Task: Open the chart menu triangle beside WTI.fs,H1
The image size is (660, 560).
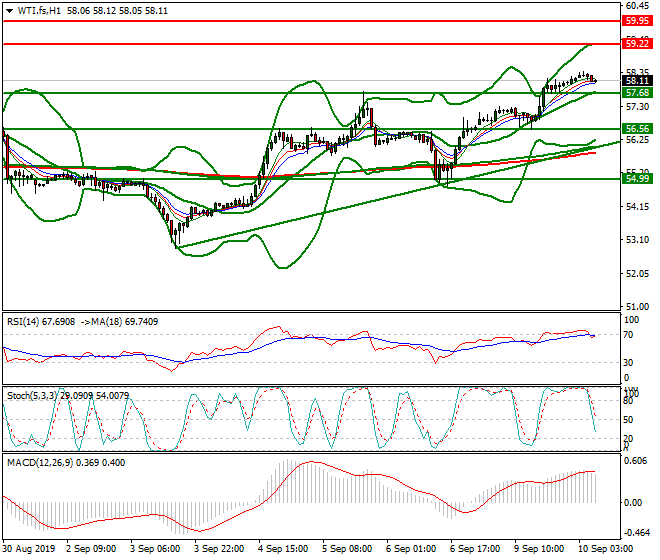Action: [9, 11]
